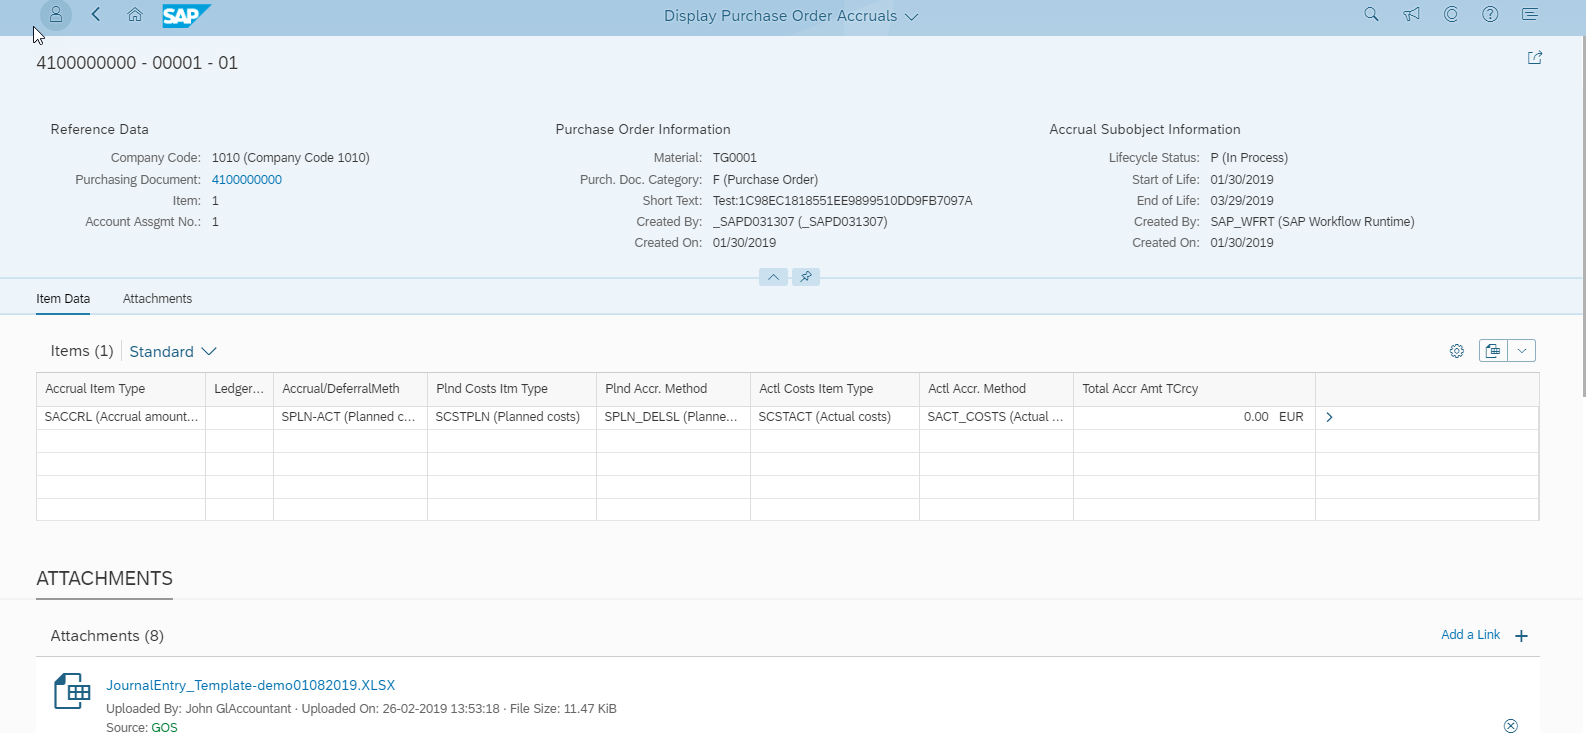Click the XLSX file type icon
Screen dimensions: 1586x733
[x=72, y=691]
